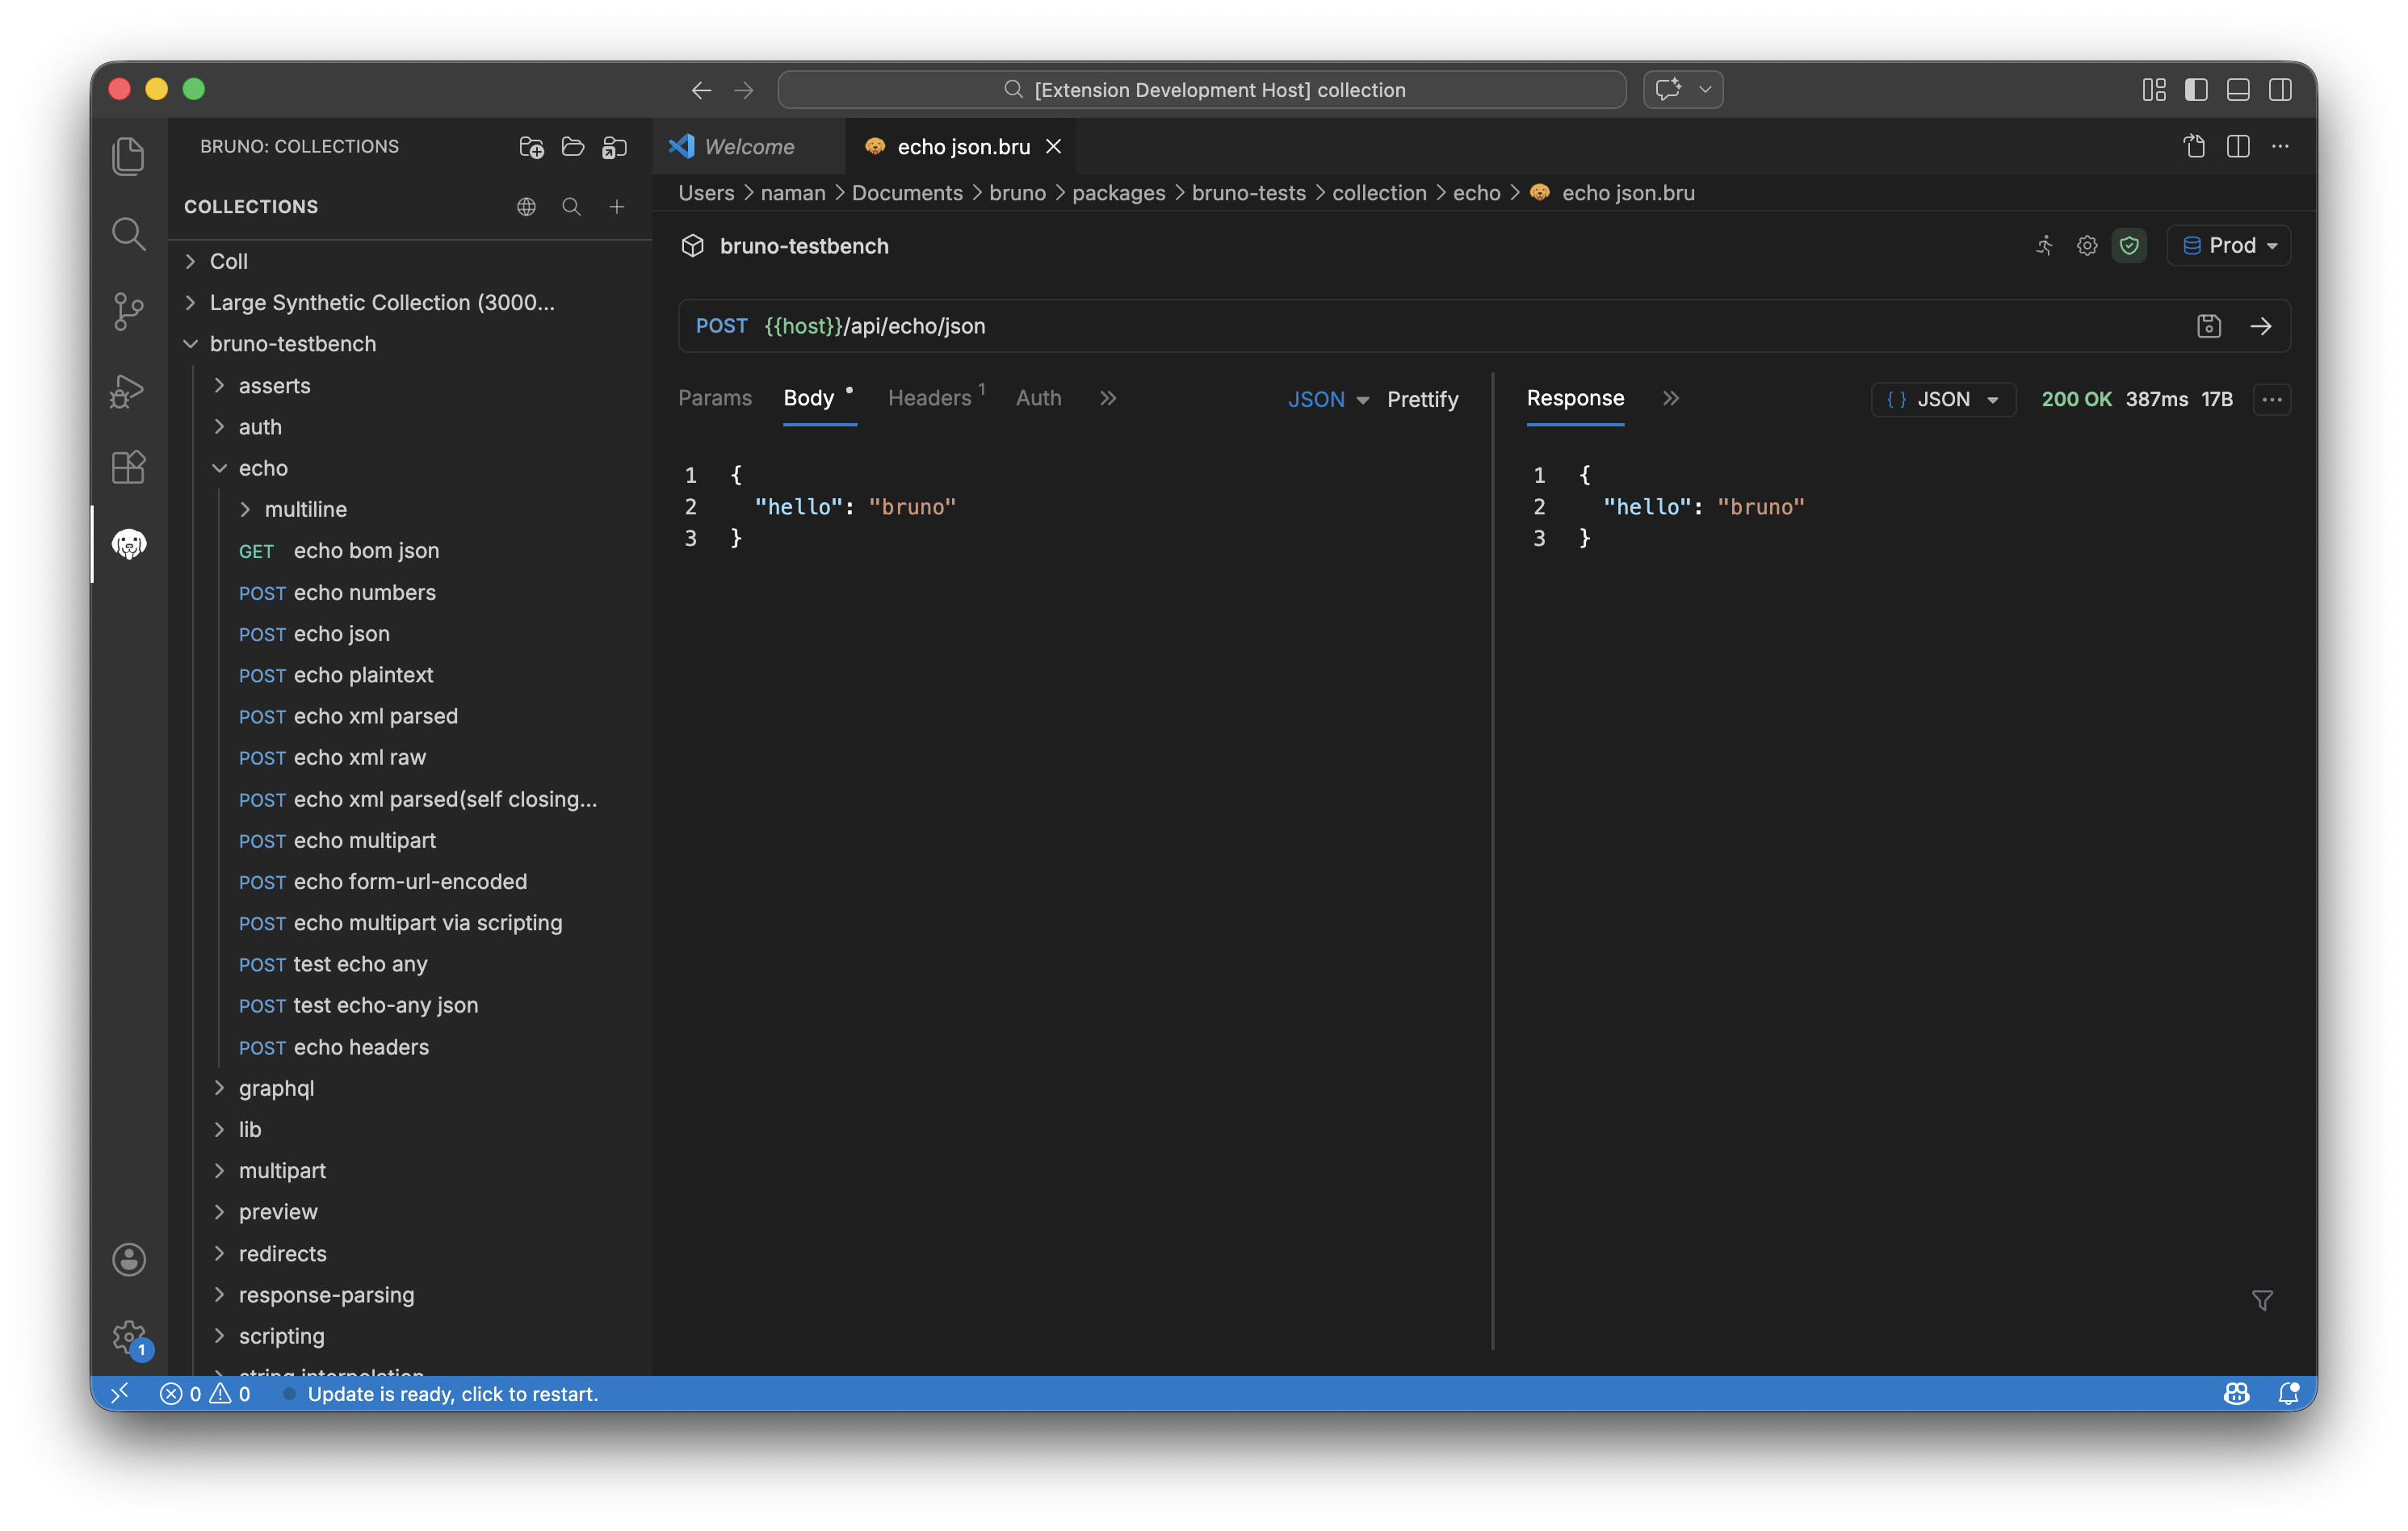Click the globe icon in Collections header
This screenshot has height=1531, width=2408.
coord(527,206)
